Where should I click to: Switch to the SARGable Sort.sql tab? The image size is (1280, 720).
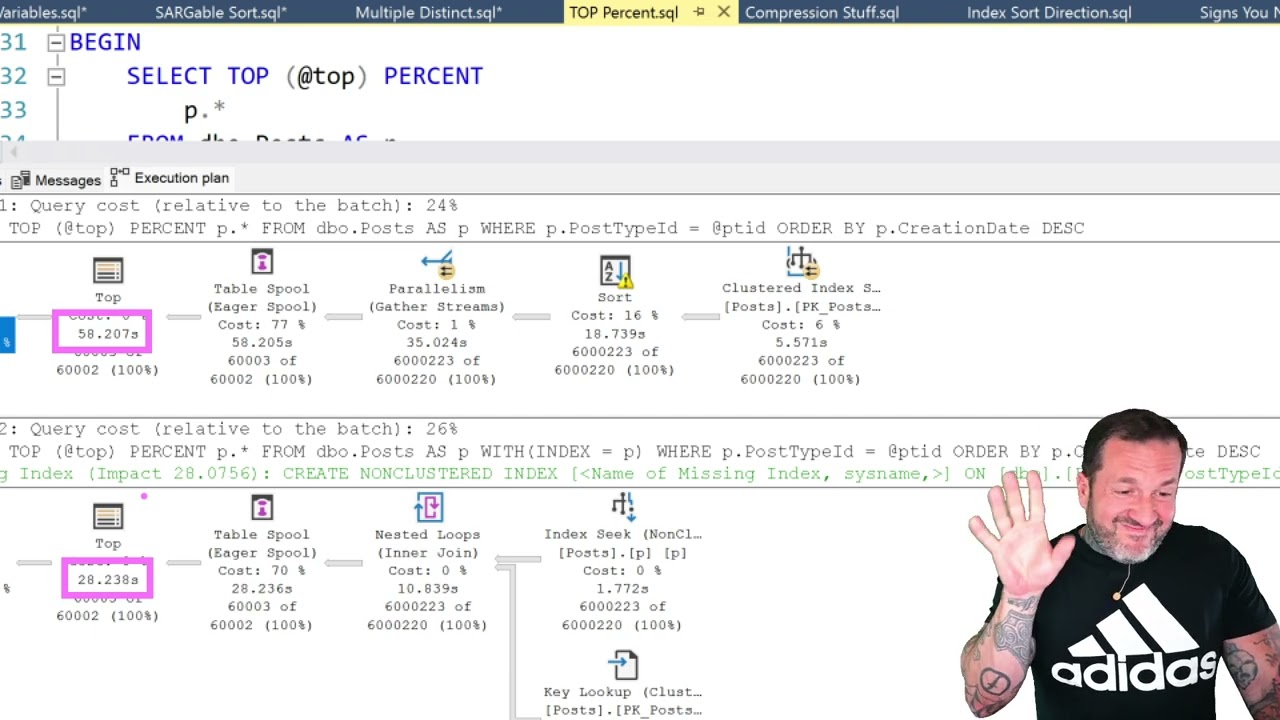pos(221,13)
